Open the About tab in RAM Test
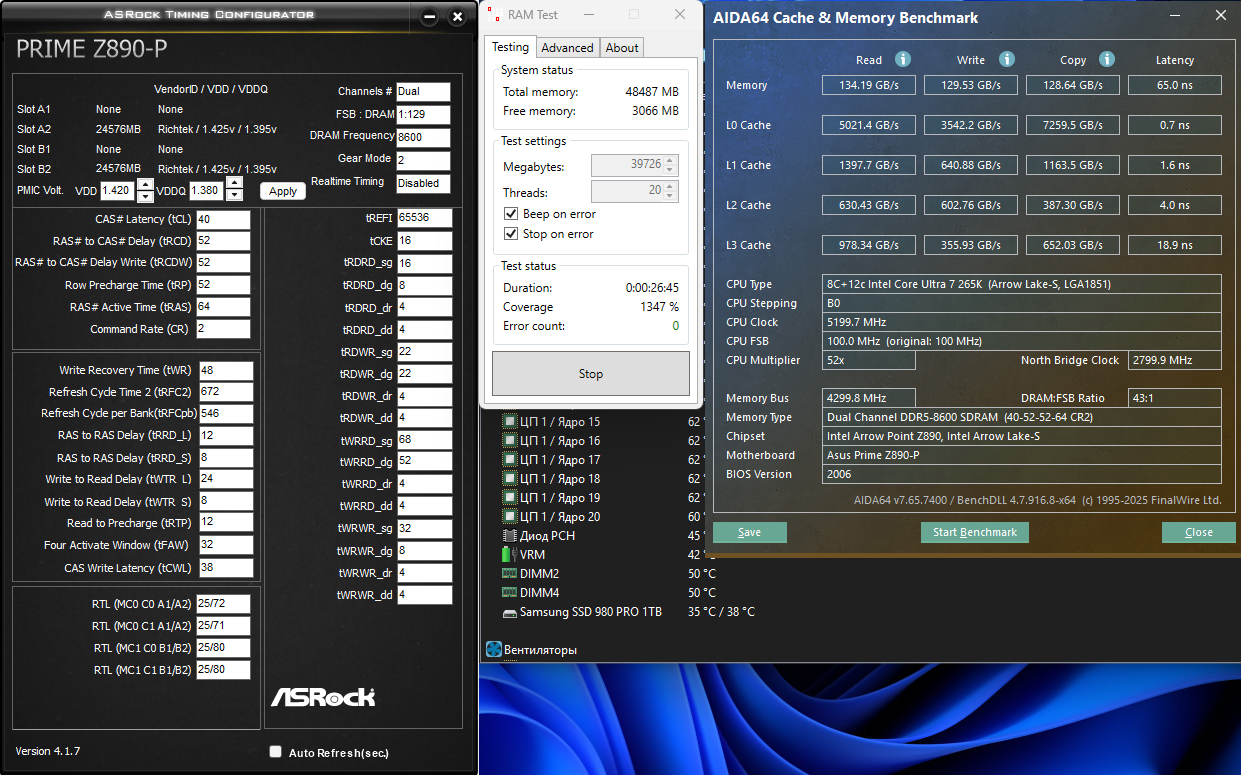The height and width of the screenshot is (775, 1241). click(x=621, y=48)
